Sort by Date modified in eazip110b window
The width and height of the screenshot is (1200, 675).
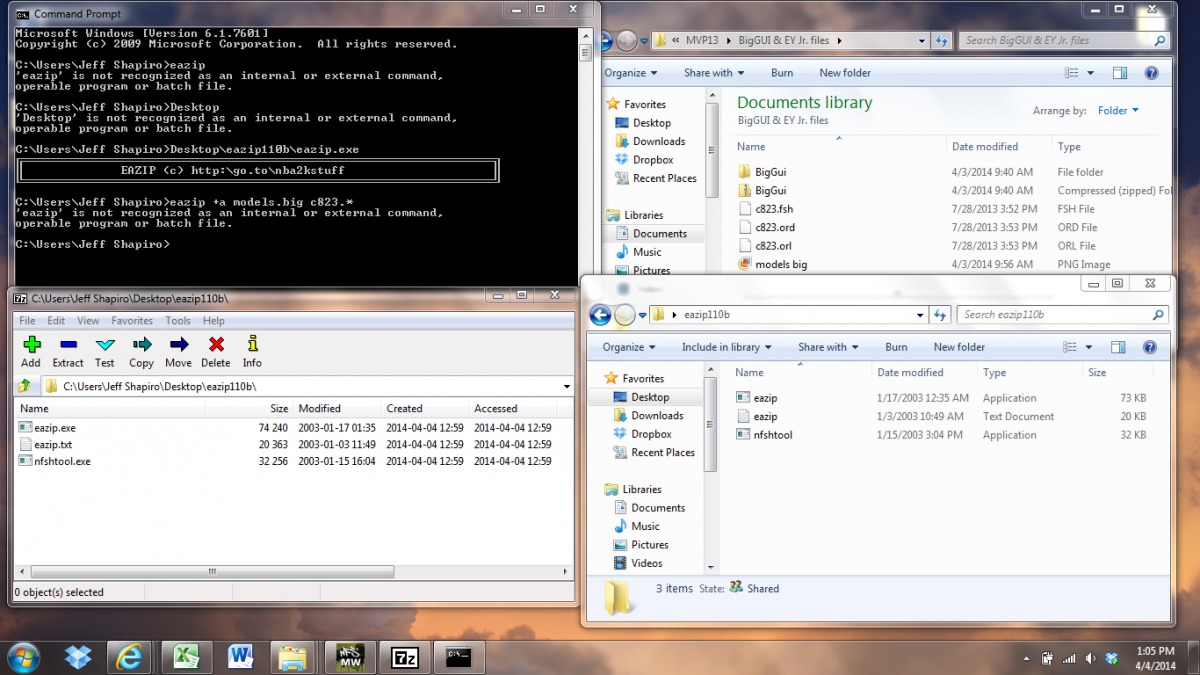[x=909, y=373]
